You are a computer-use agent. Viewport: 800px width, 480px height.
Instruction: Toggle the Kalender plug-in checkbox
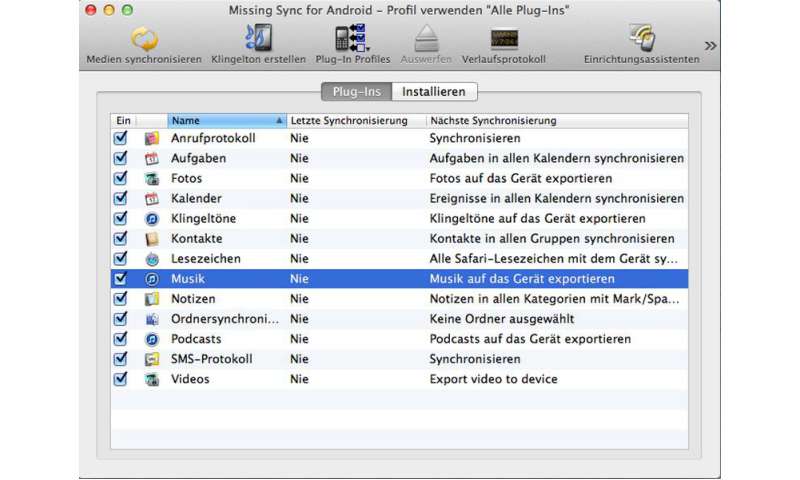[x=120, y=198]
